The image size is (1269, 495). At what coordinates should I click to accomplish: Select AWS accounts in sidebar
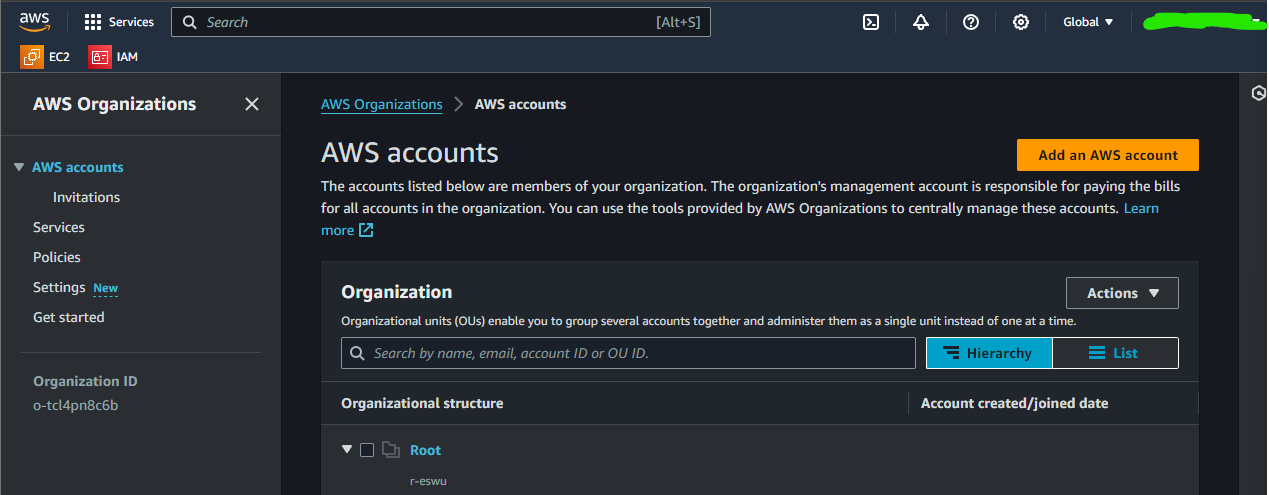pyautogui.click(x=78, y=167)
